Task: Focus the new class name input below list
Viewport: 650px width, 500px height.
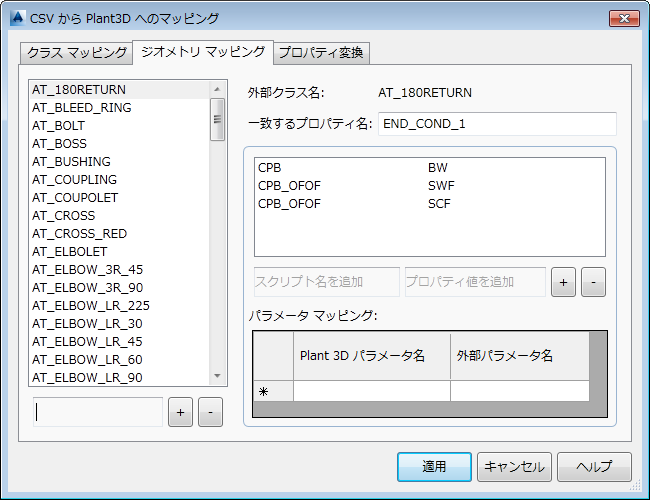Action: point(98,412)
